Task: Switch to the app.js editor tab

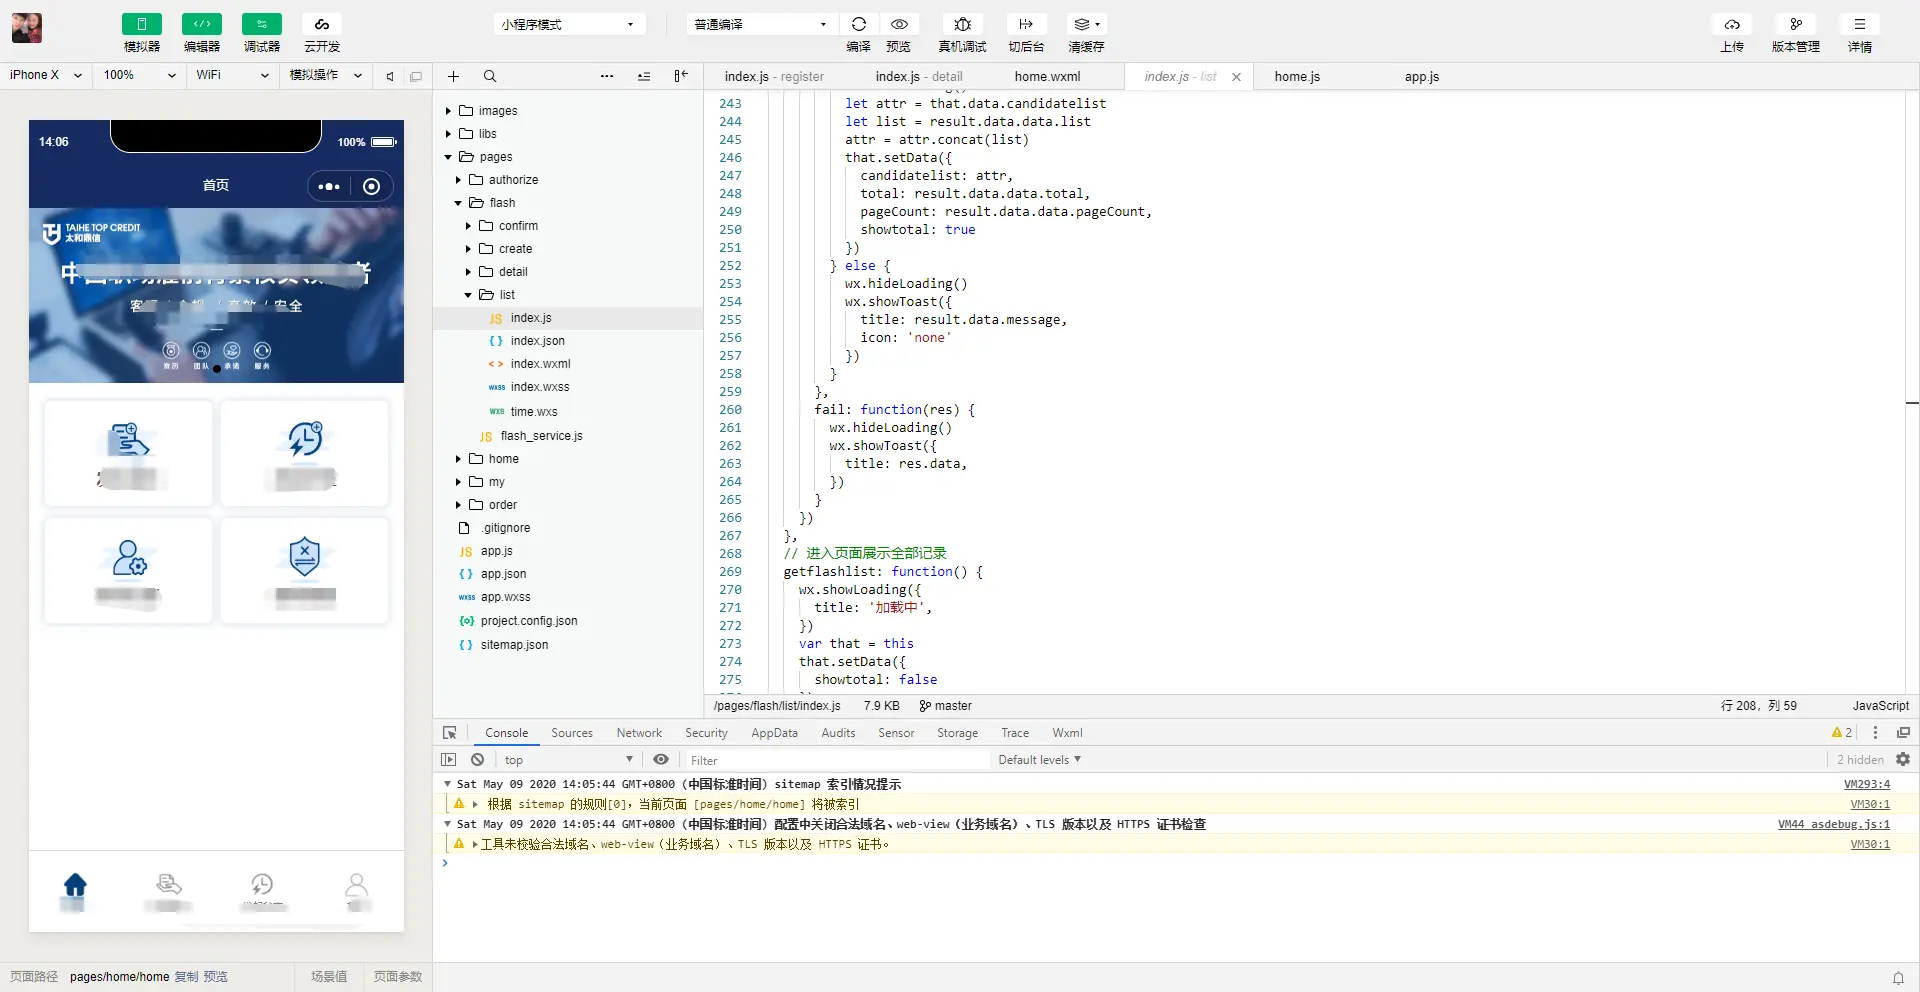Action: (1422, 77)
